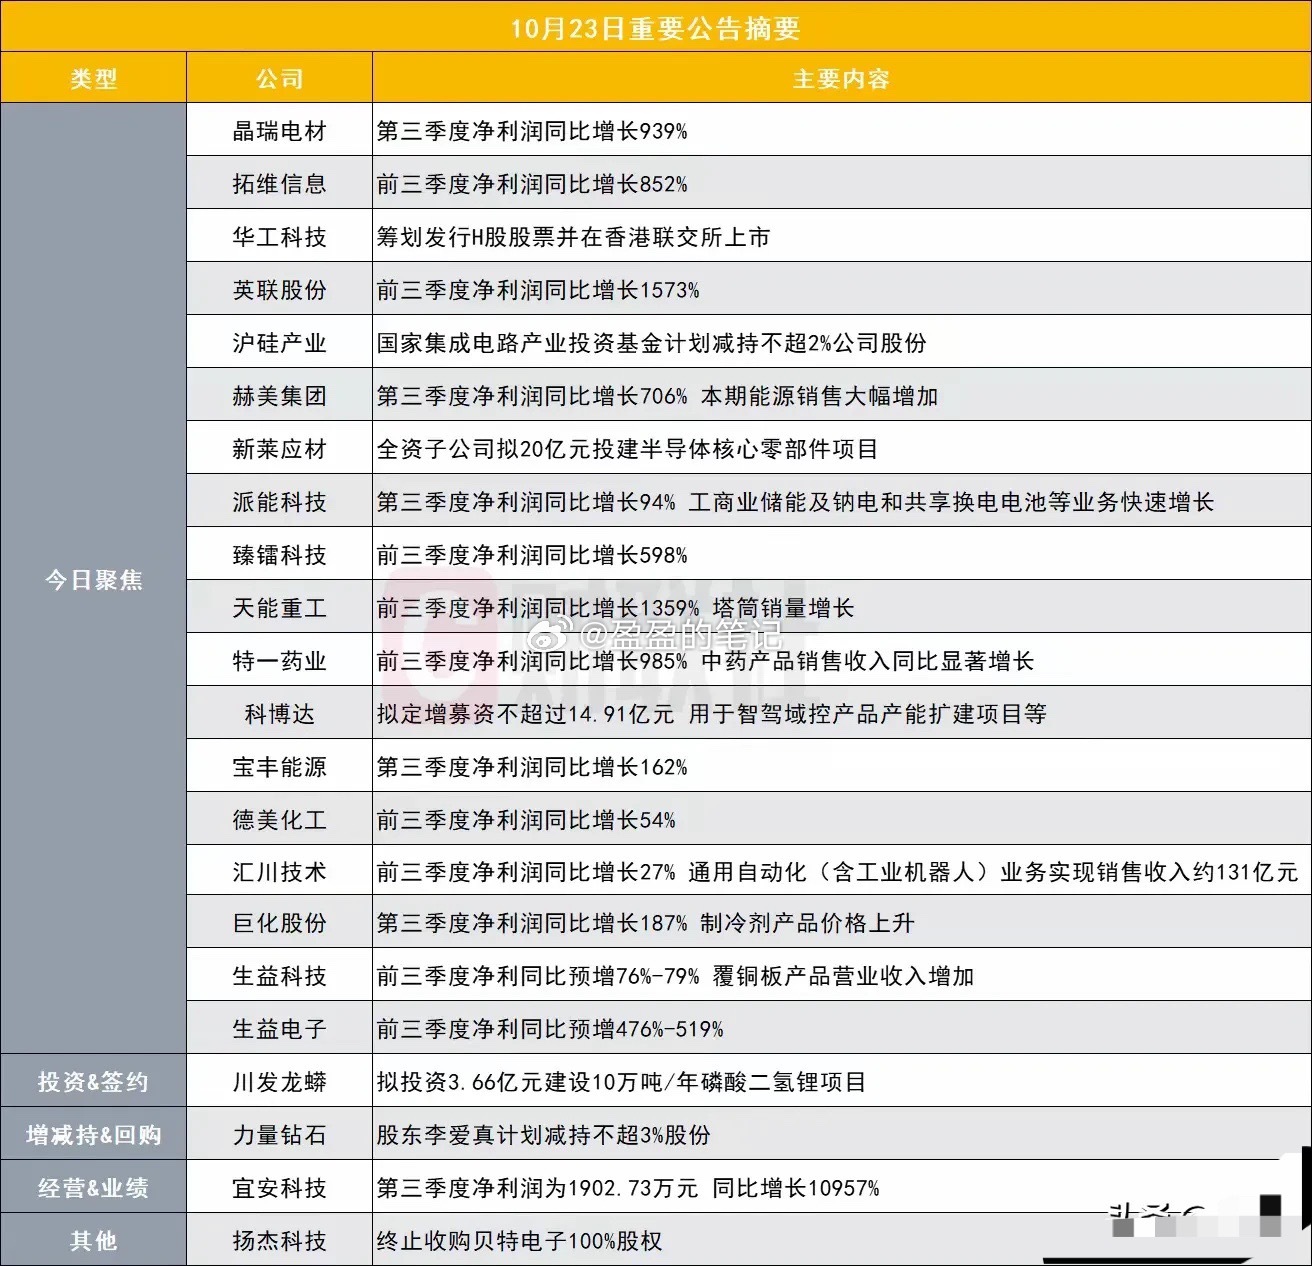
Task: Click the '通用自动化（含工业机器人）' announcement
Action: click(x=838, y=872)
